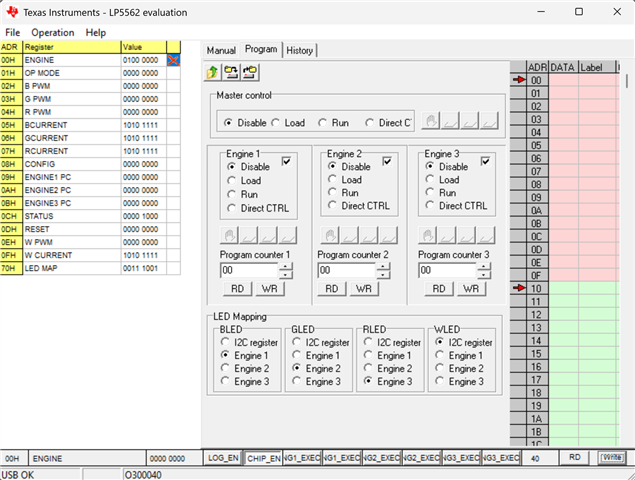Toggle the LOG_EN bit button
This screenshot has height=480, width=635.
click(223, 458)
